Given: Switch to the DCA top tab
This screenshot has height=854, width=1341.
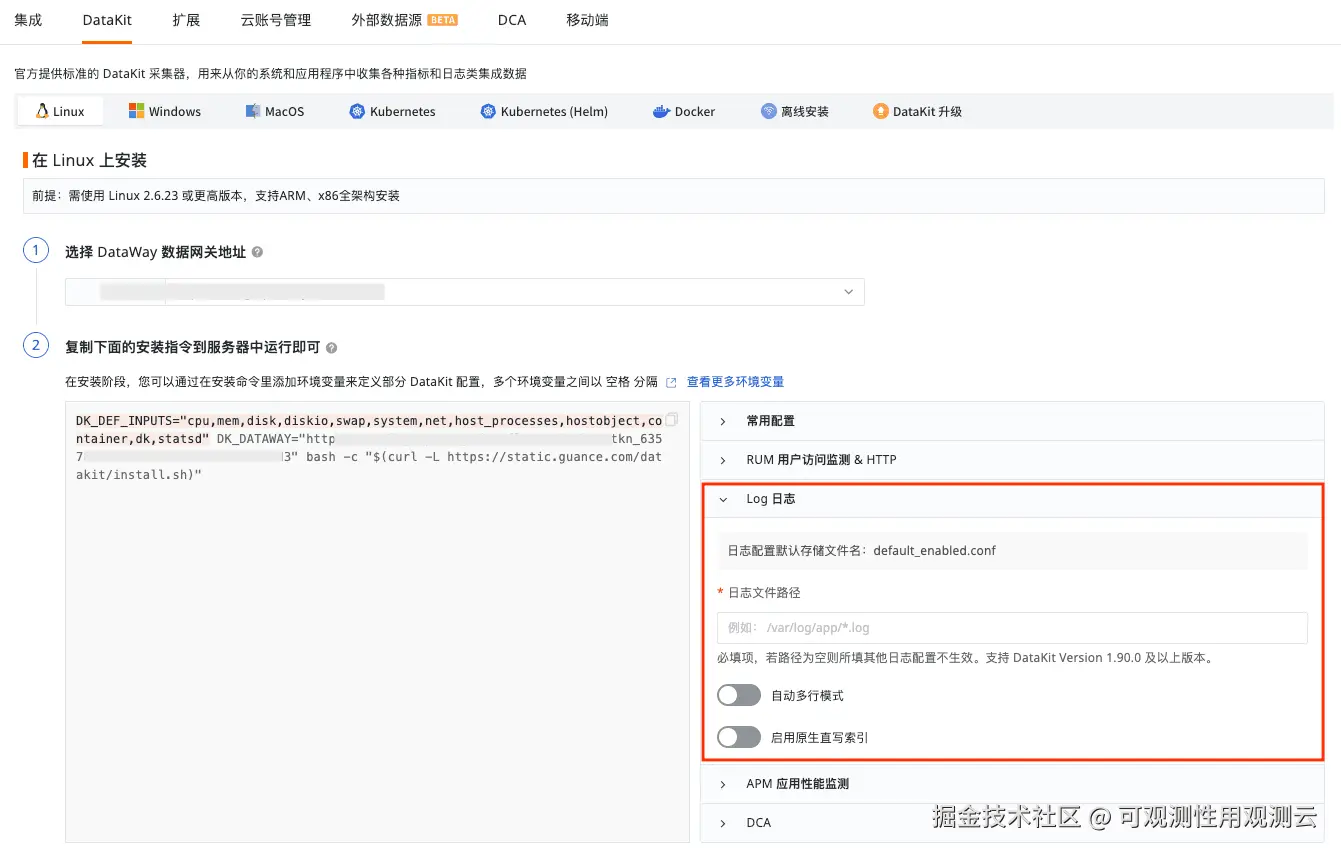Looking at the screenshot, I should point(512,20).
